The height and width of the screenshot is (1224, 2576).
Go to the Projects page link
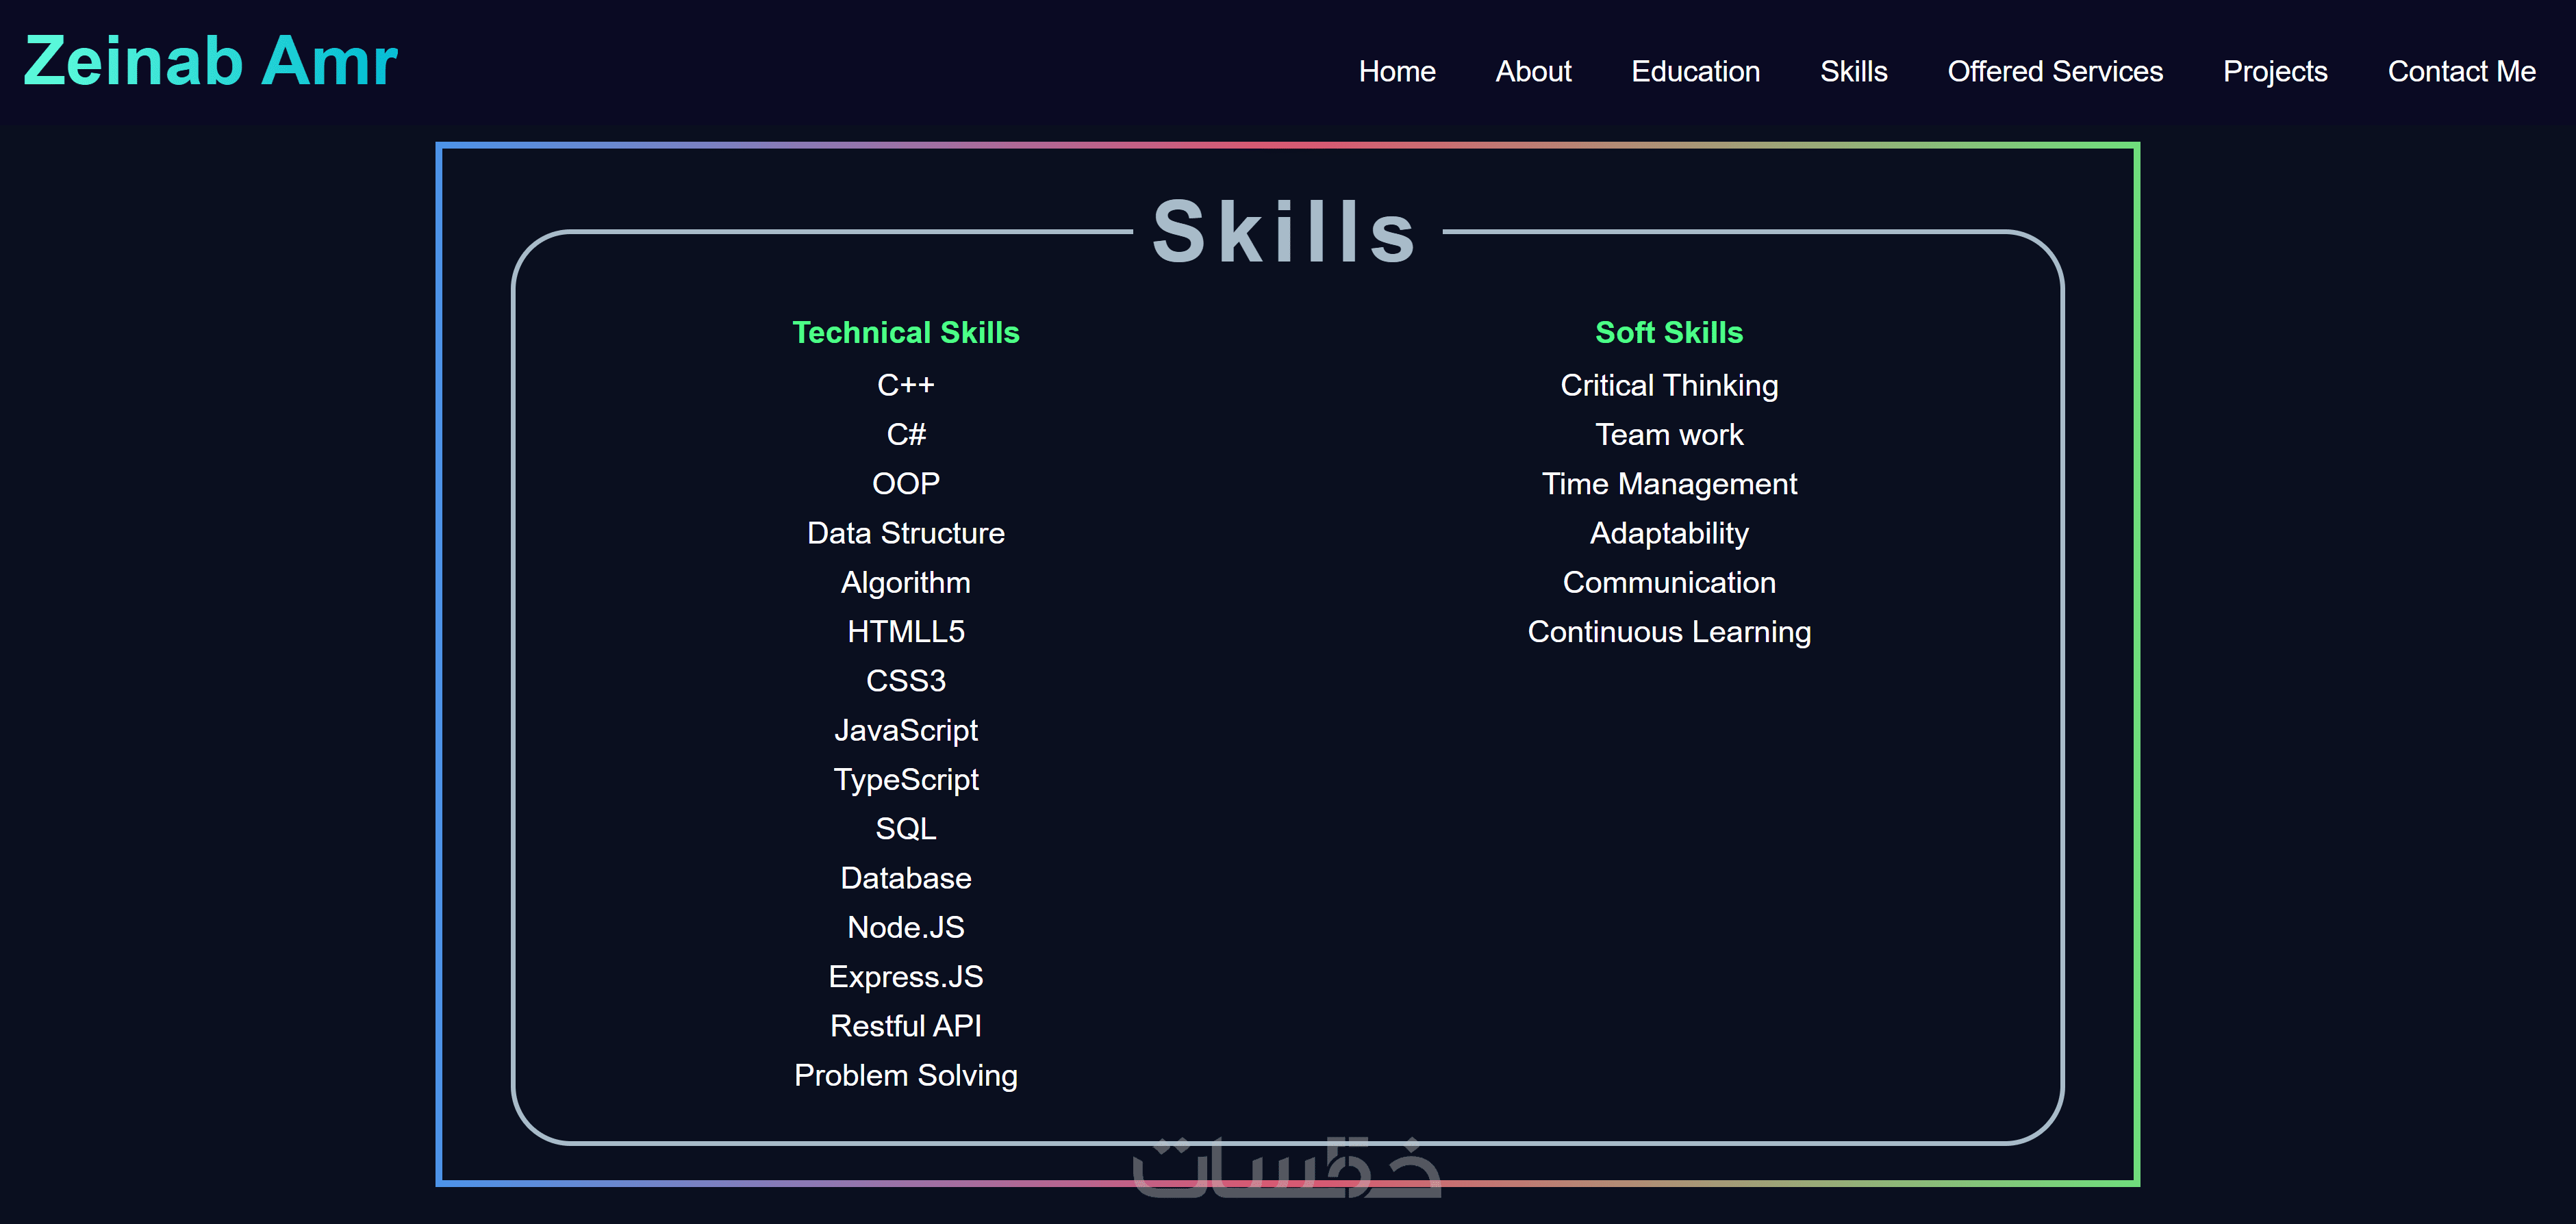click(2274, 72)
